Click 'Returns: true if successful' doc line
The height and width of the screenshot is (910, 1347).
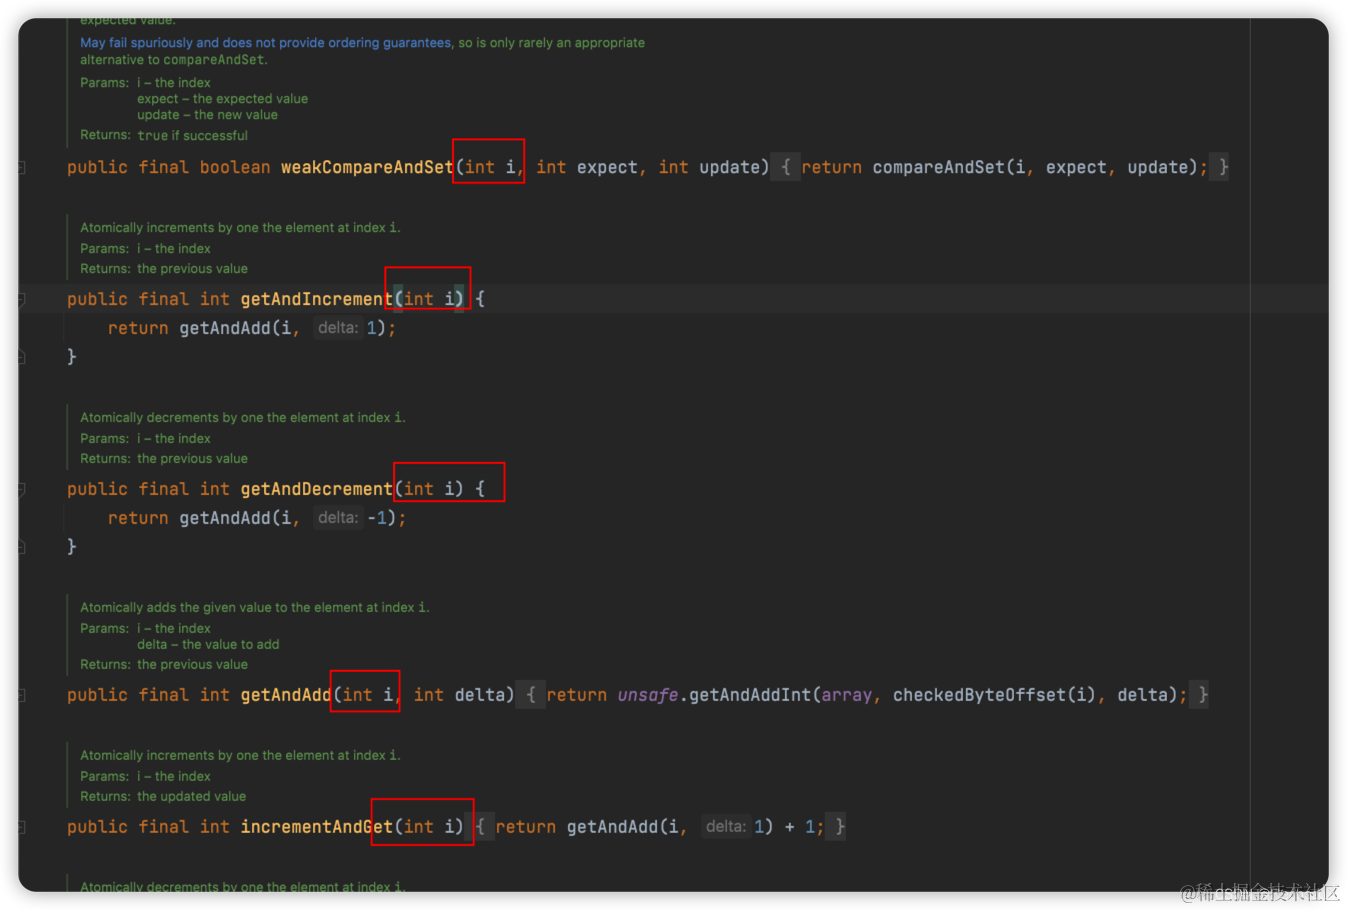[164, 136]
